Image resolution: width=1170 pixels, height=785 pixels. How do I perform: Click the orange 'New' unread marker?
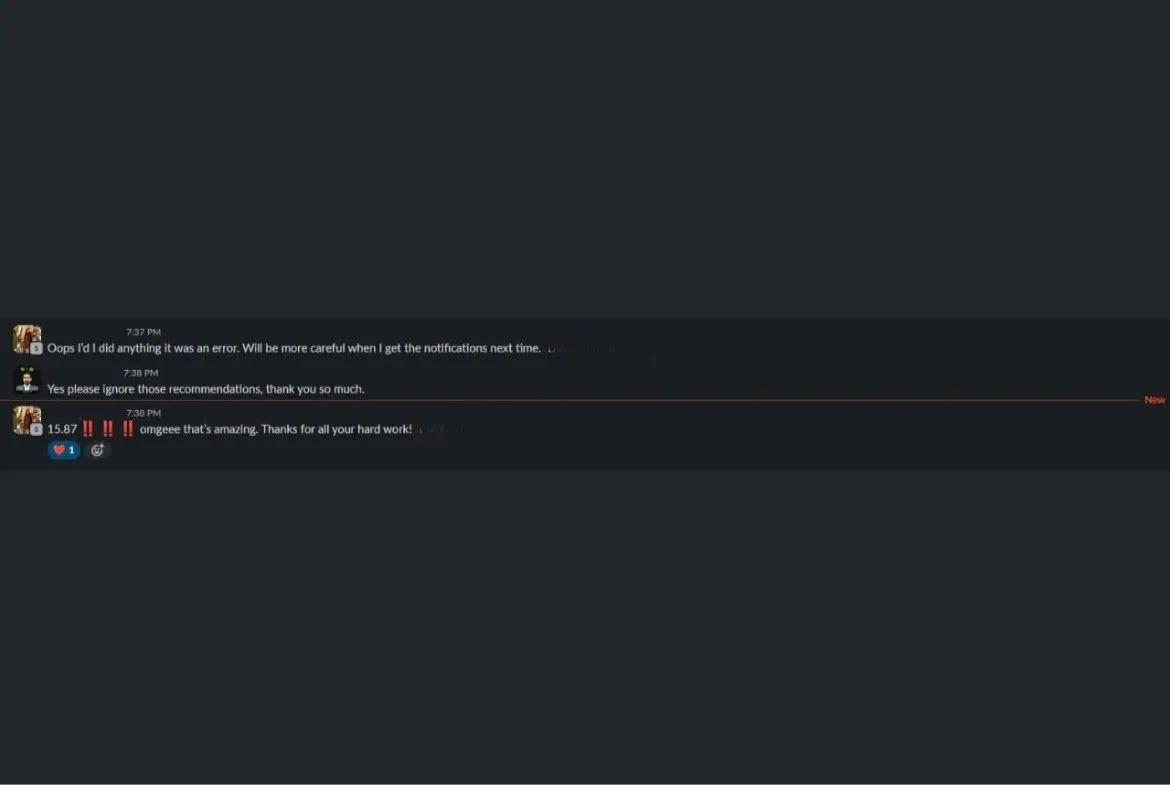pos(1154,400)
